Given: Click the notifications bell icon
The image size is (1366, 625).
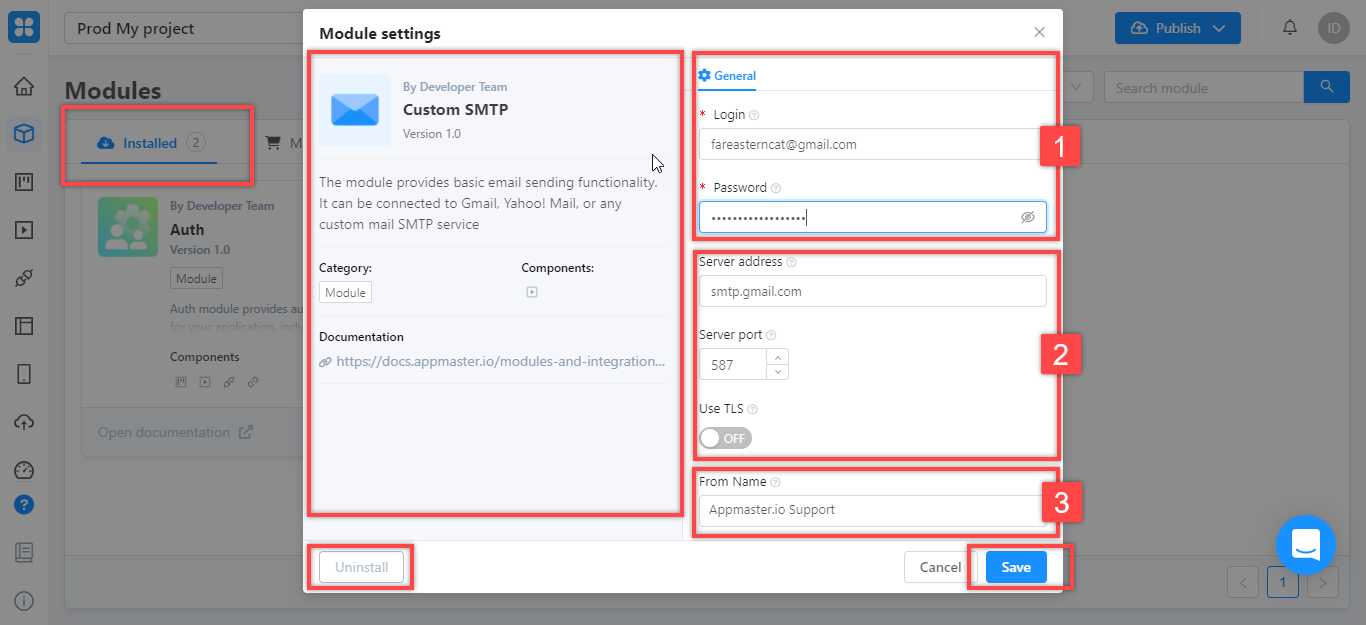Looking at the screenshot, I should click(x=1289, y=27).
